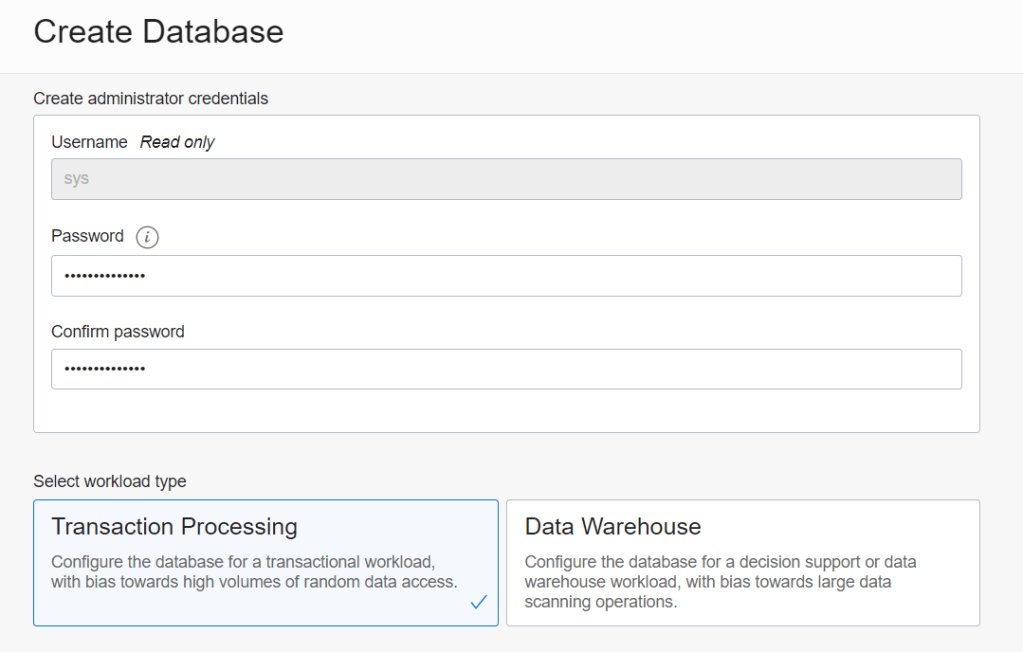This screenshot has height=652, width=1023.
Task: Click the read-only sys username field
Action: point(506,179)
